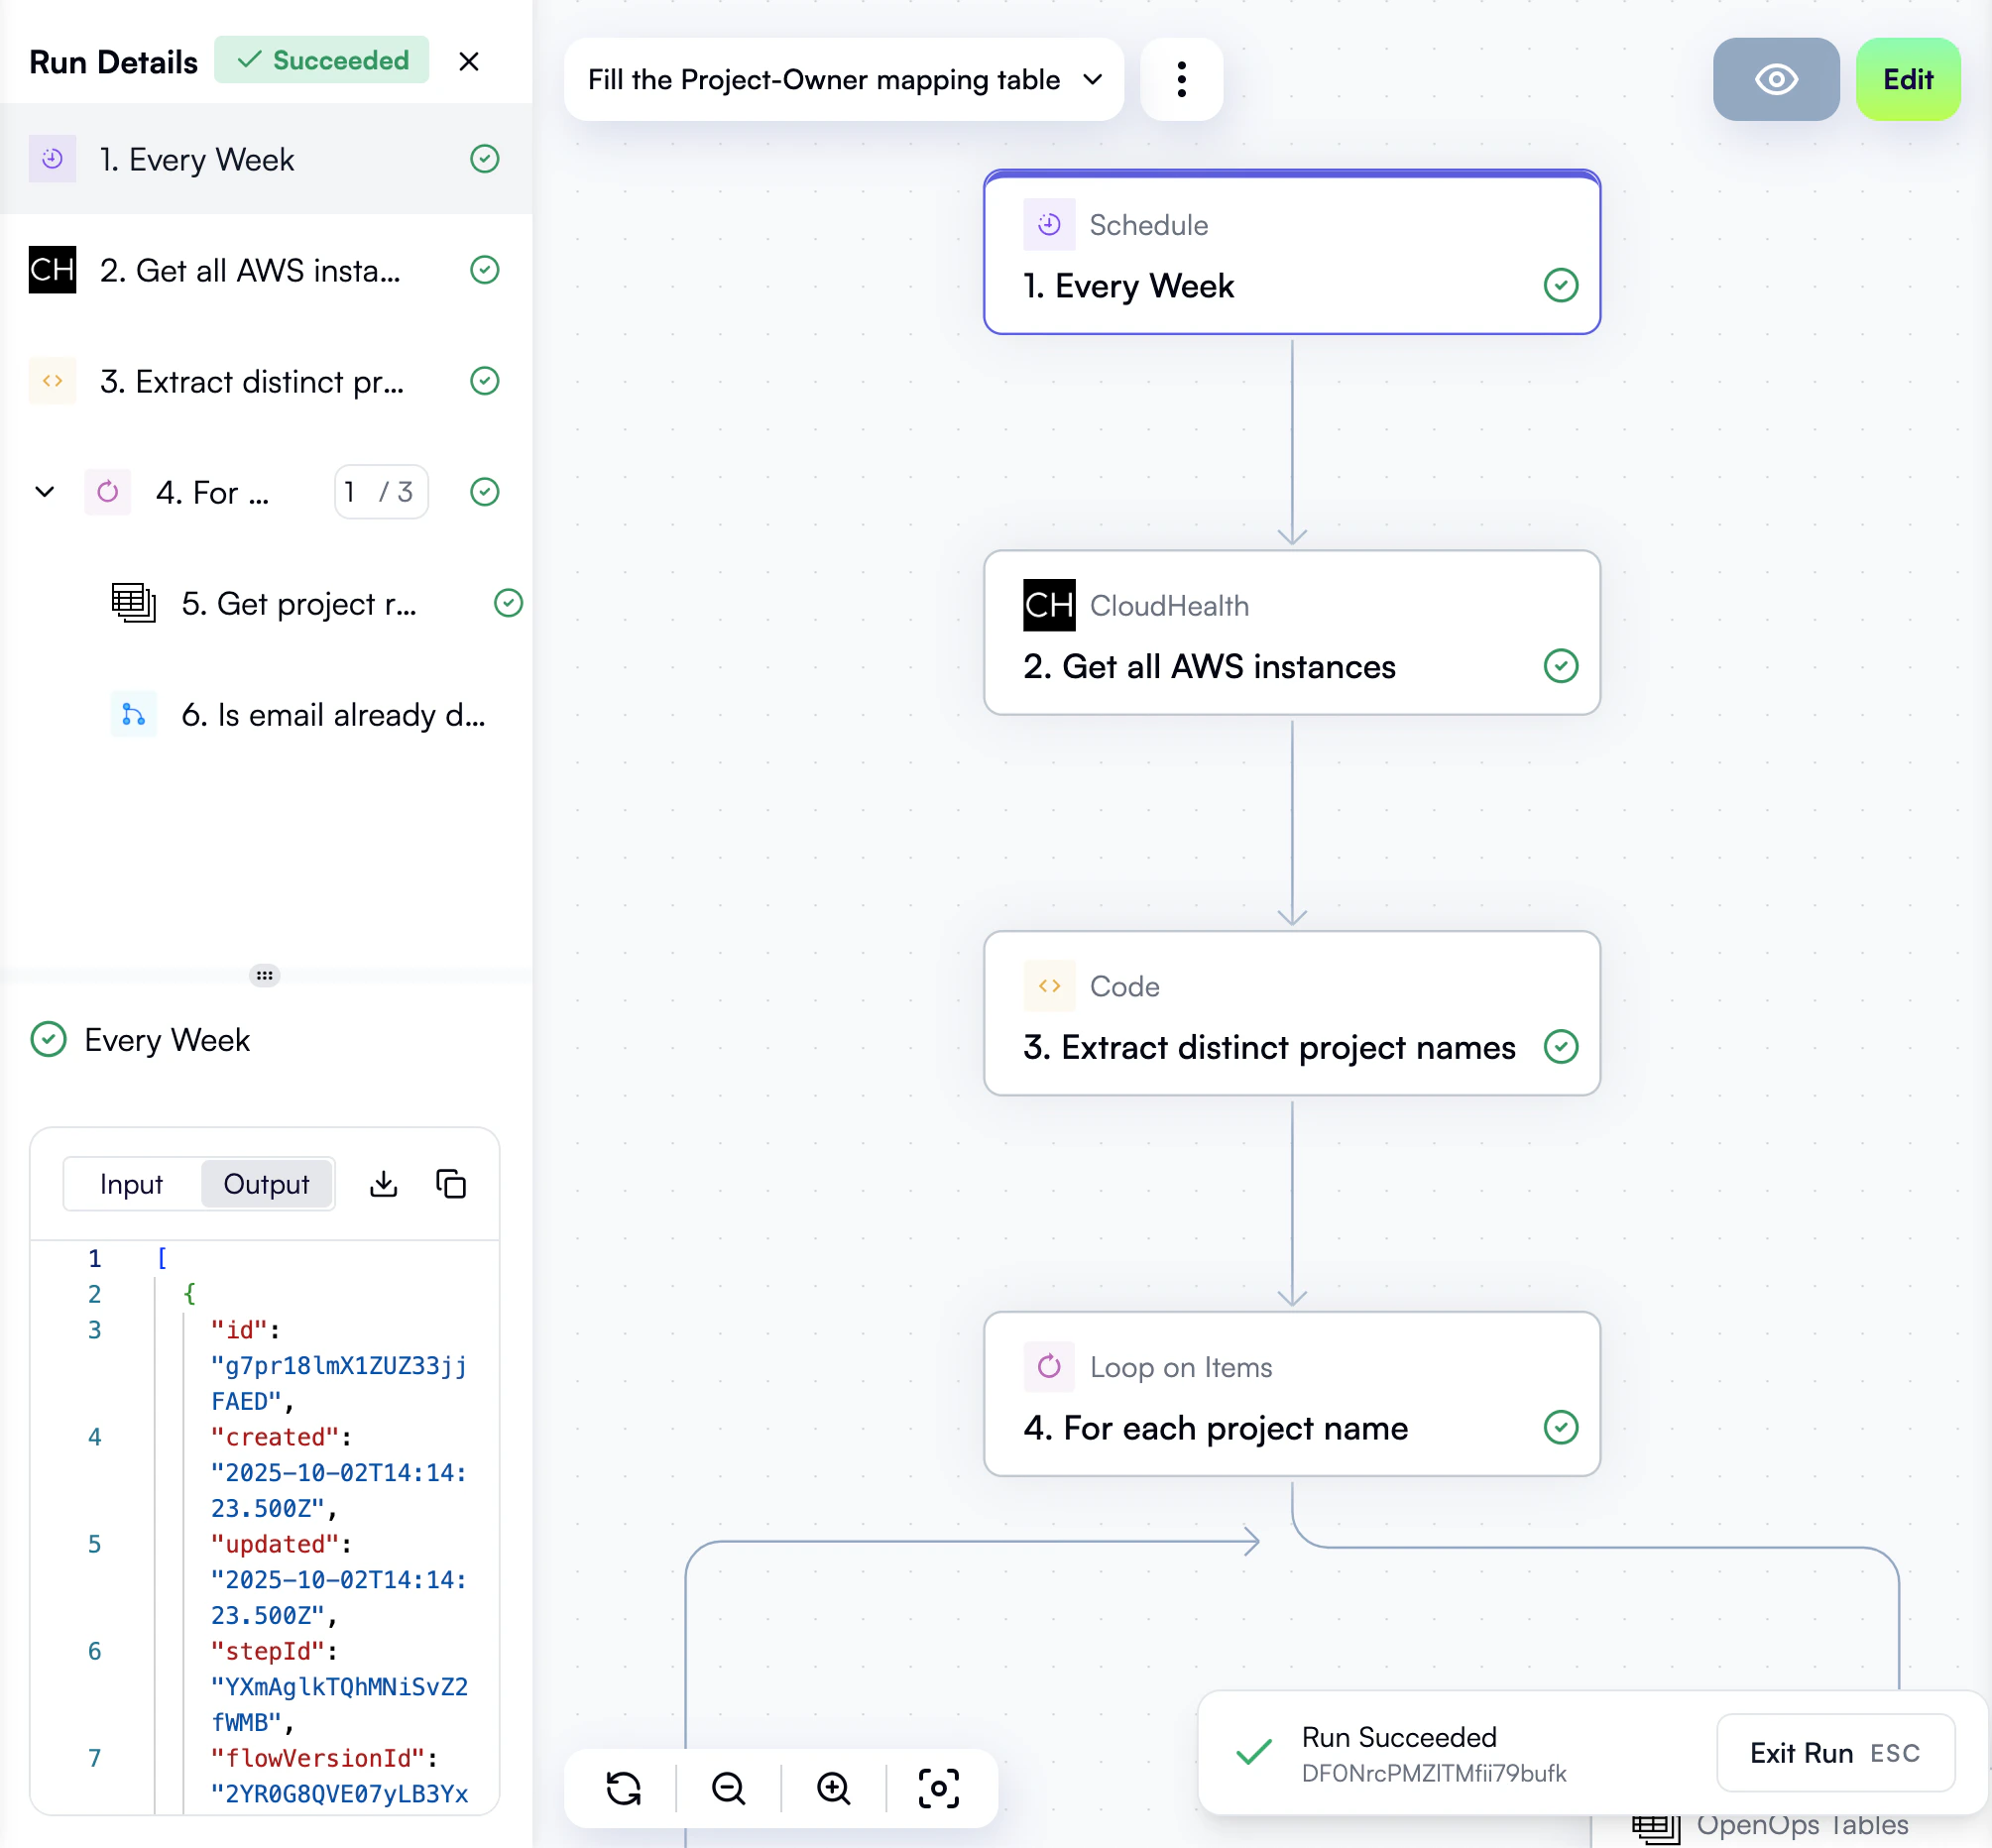
Task: Open the three-dot options menu
Action: (1182, 79)
